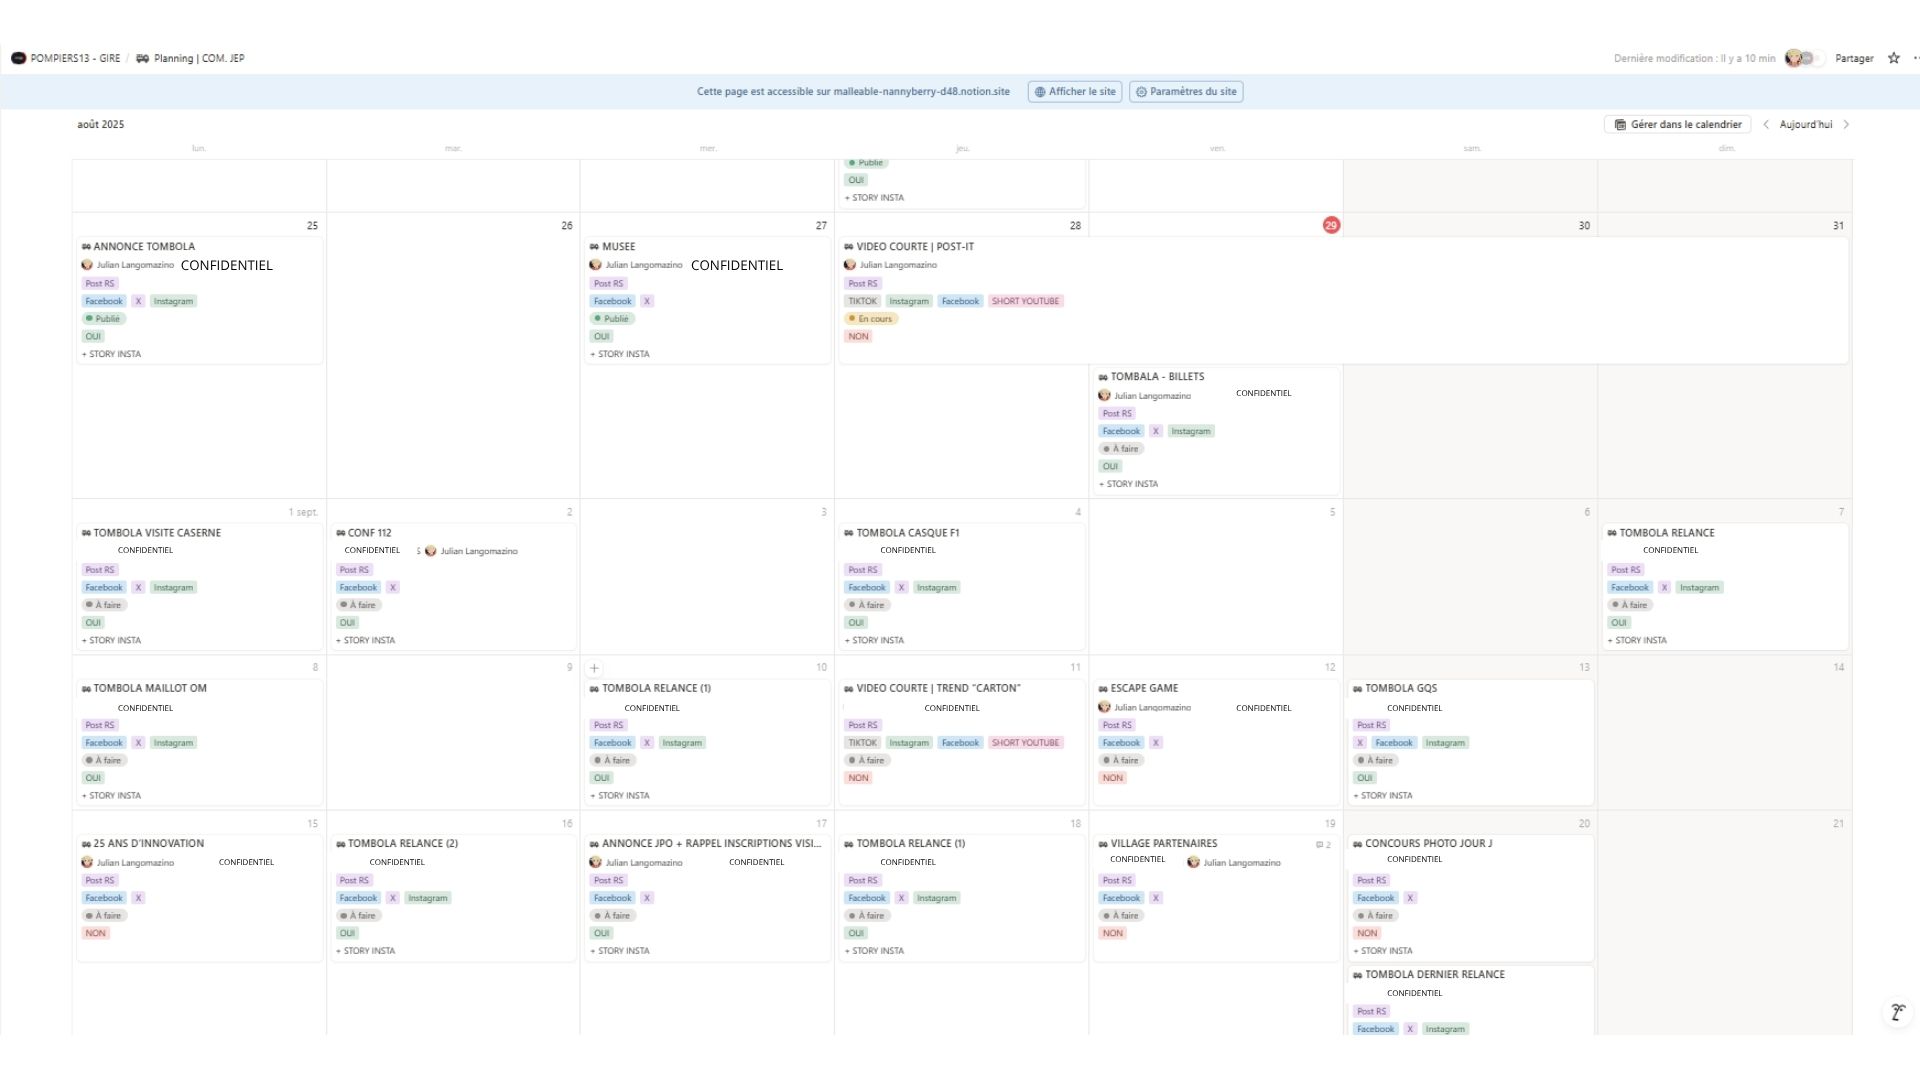Click the more options ellipsis at top right
The height and width of the screenshot is (1080, 1920).
tap(1915, 58)
